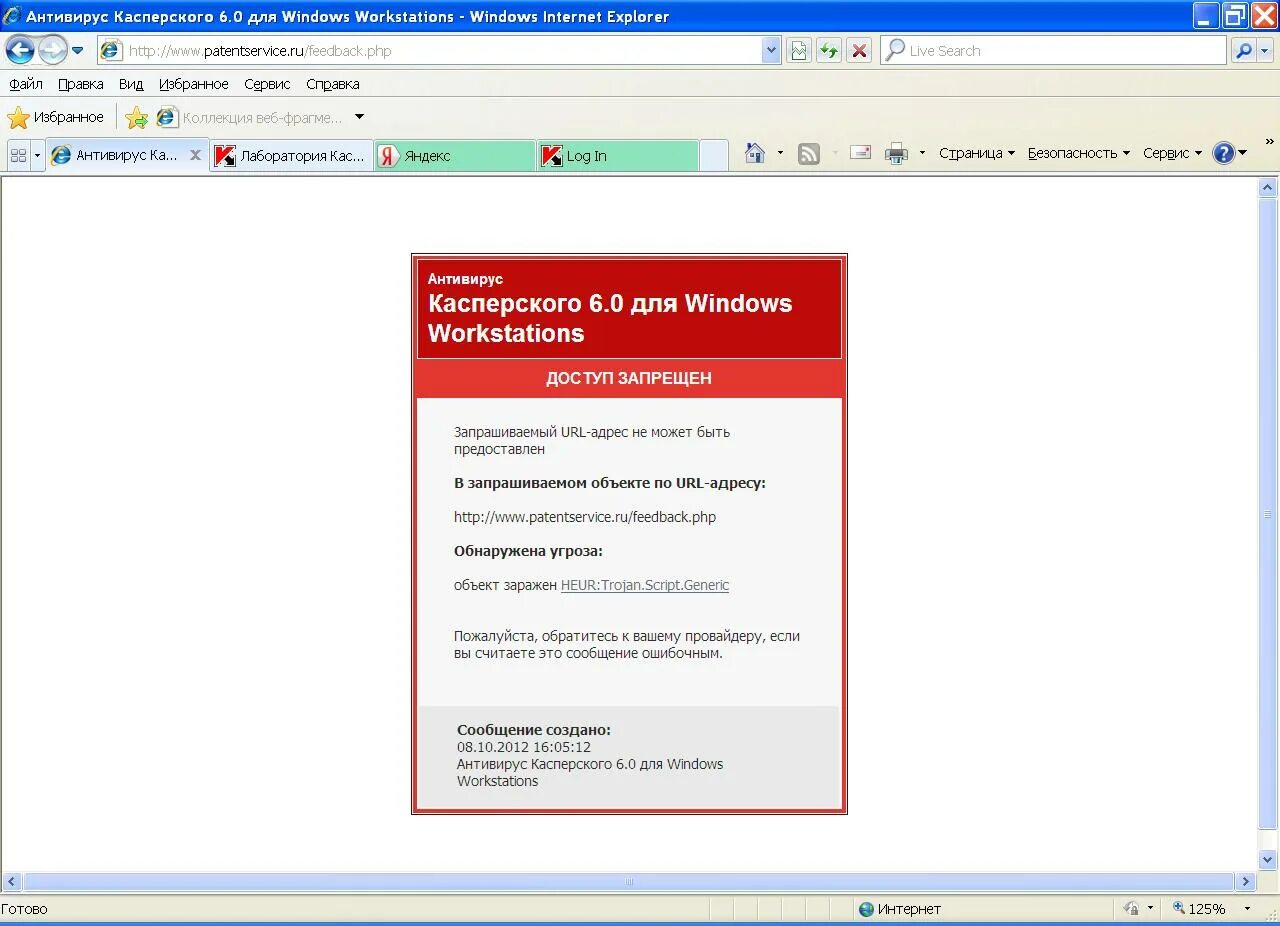Go to Home page icon
Screen dimensions: 1280x926
coord(755,153)
